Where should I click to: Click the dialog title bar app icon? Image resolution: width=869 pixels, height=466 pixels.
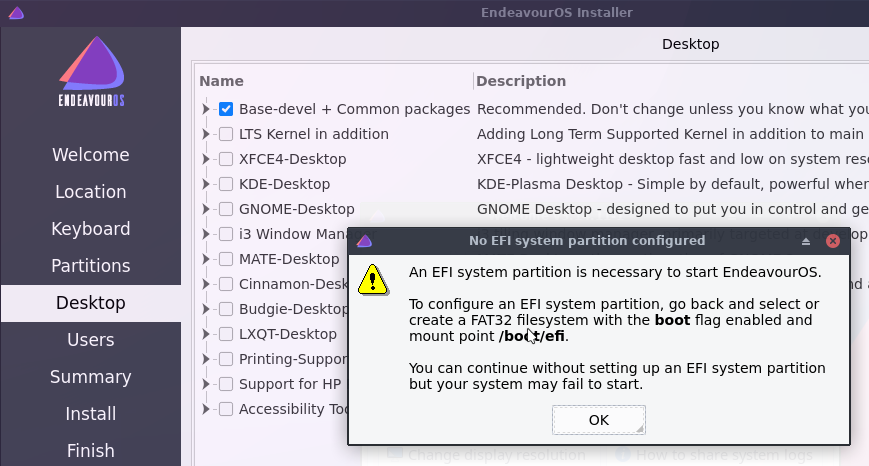pos(364,241)
